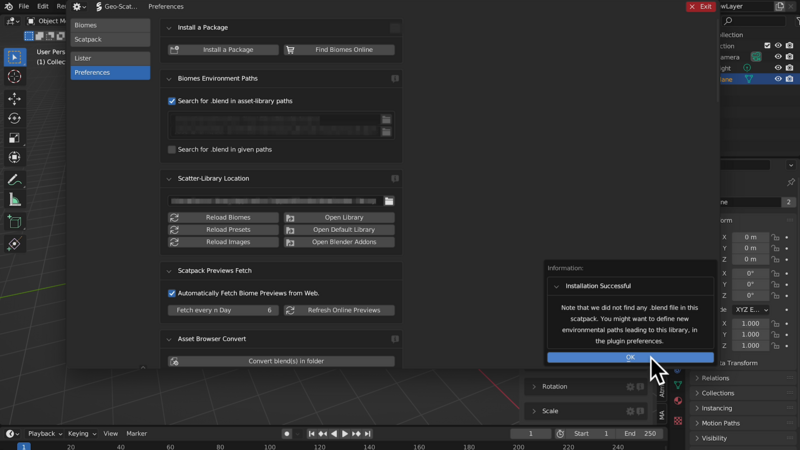
Task: Open the Blender logo menu
Action: [x=9, y=7]
